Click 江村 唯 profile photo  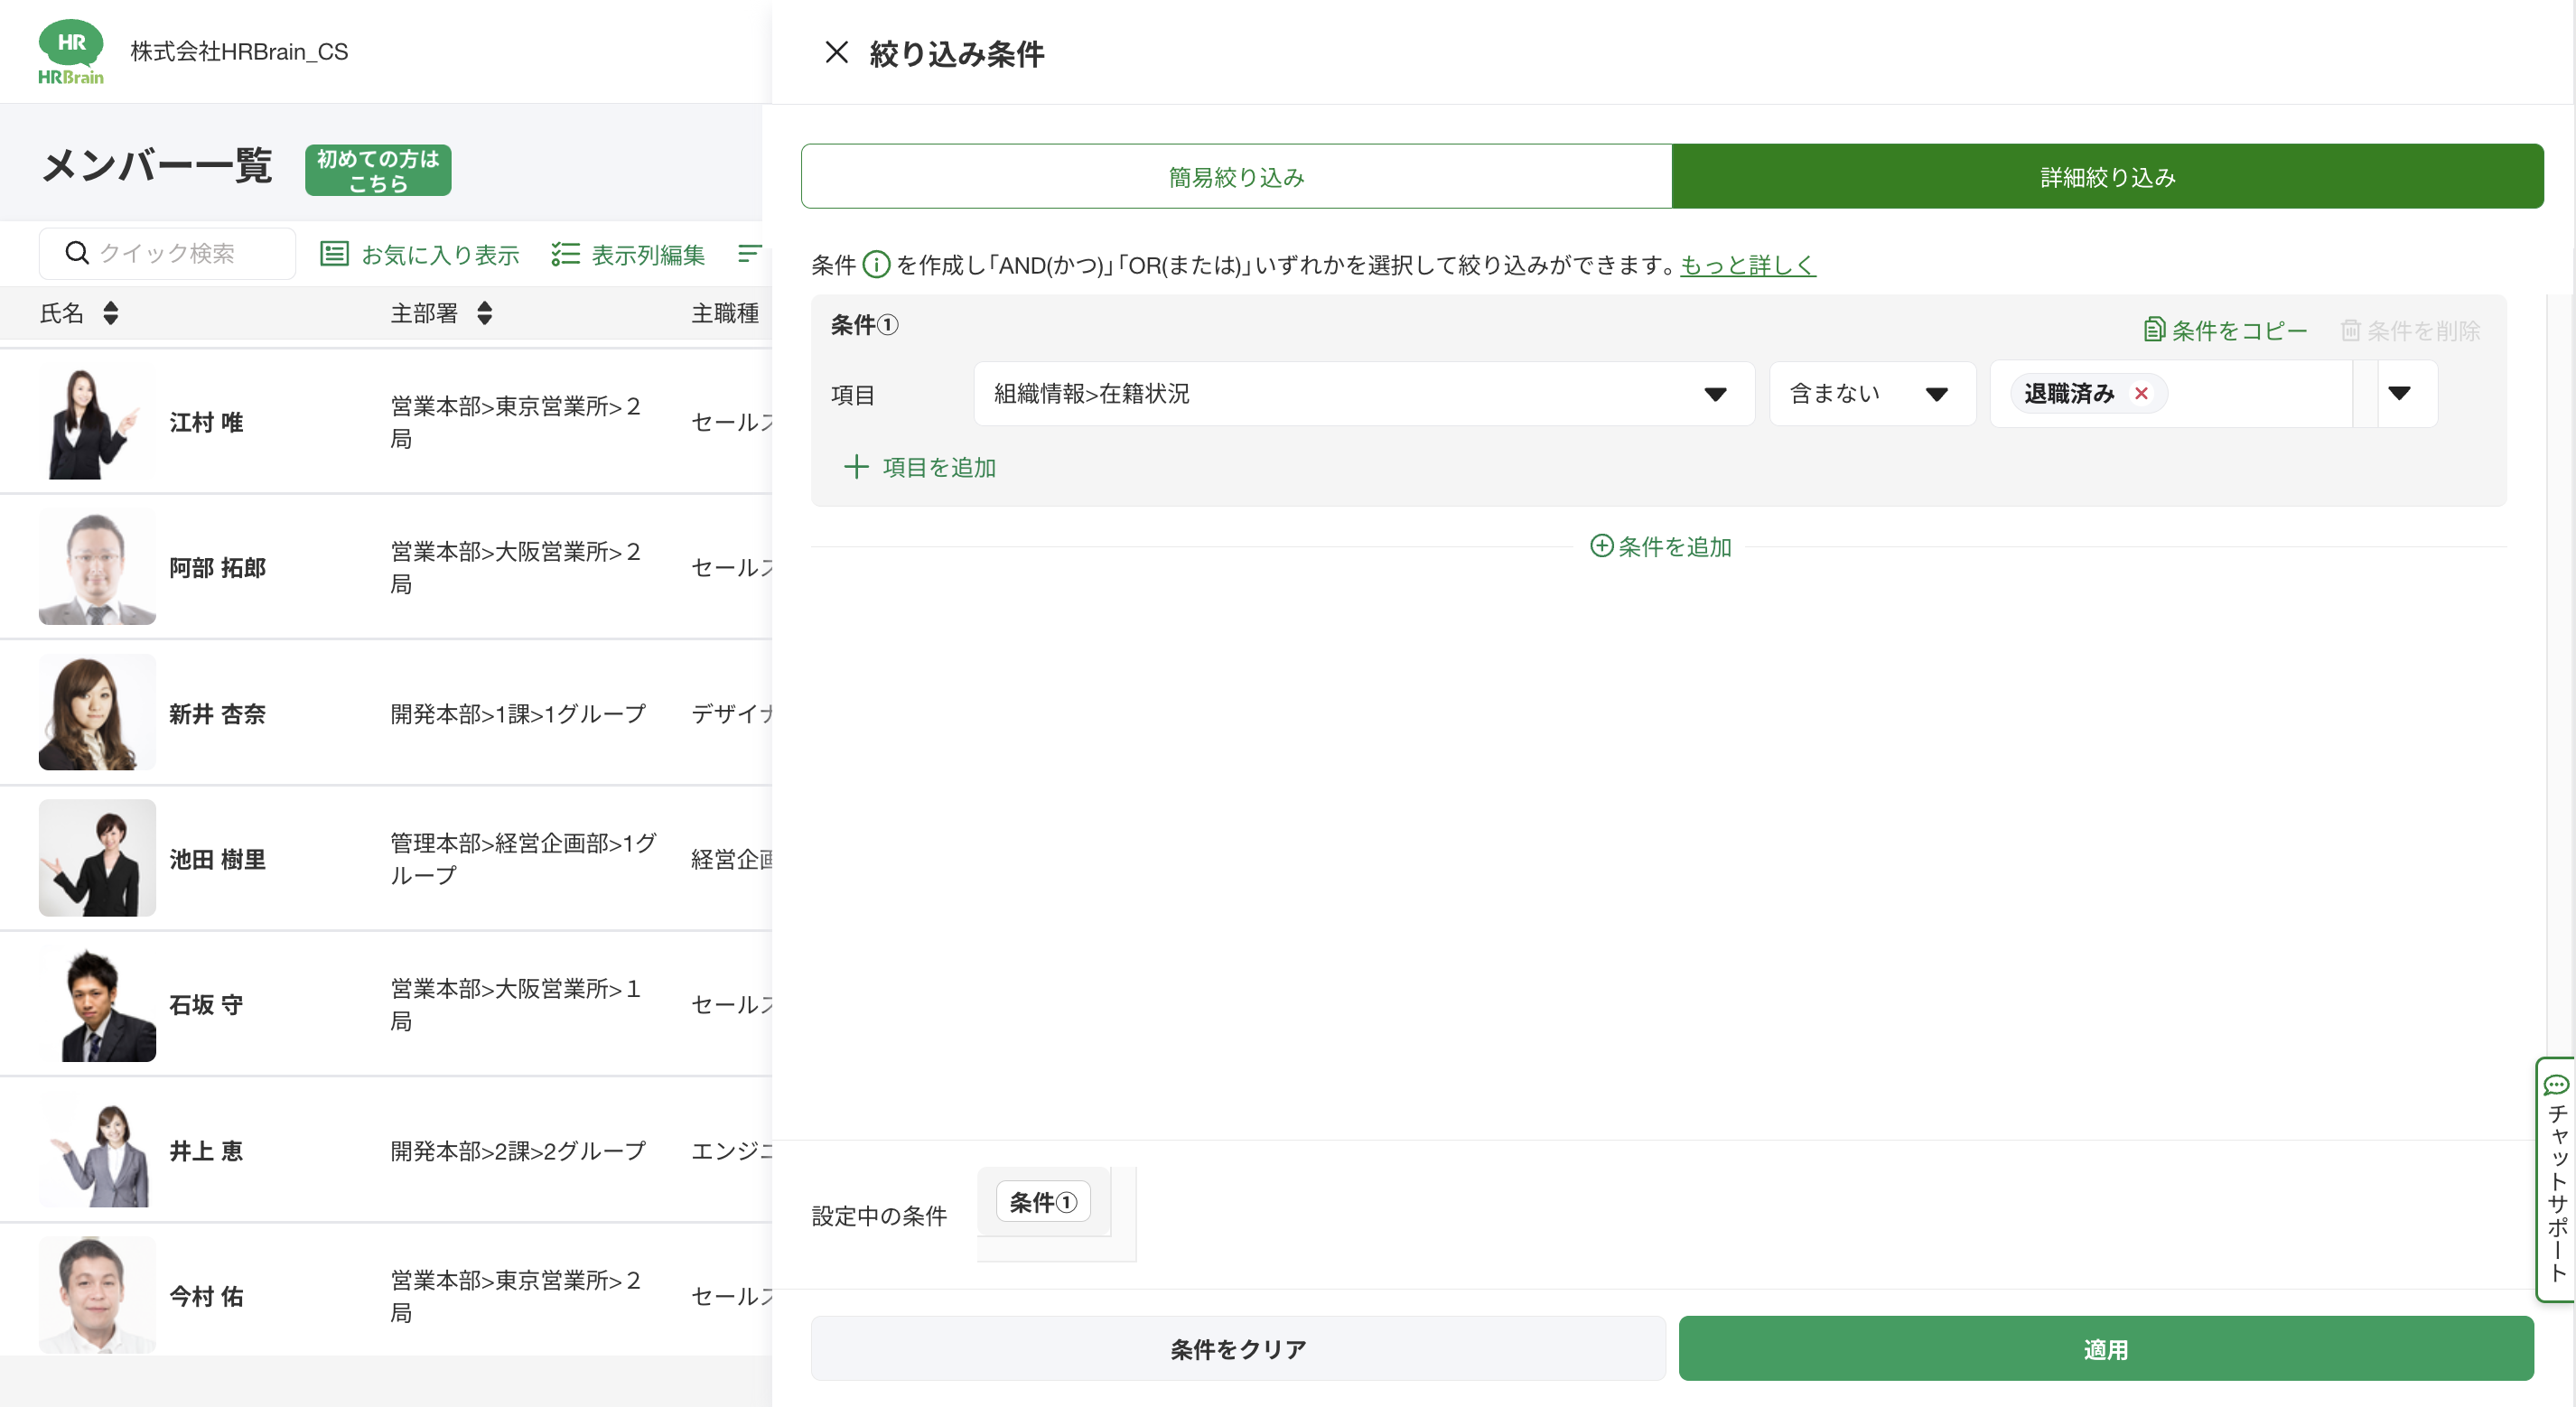click(x=97, y=421)
